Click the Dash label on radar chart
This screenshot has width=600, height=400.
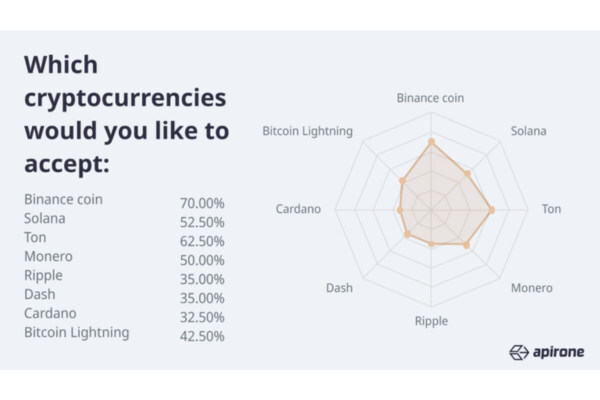coord(338,288)
